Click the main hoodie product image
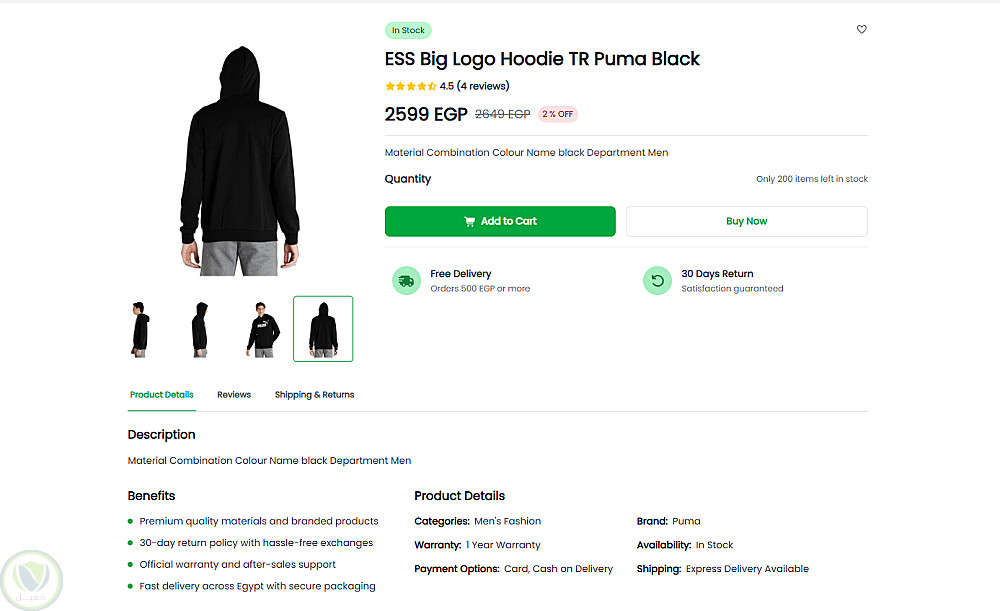The height and width of the screenshot is (611, 1000). click(x=239, y=160)
